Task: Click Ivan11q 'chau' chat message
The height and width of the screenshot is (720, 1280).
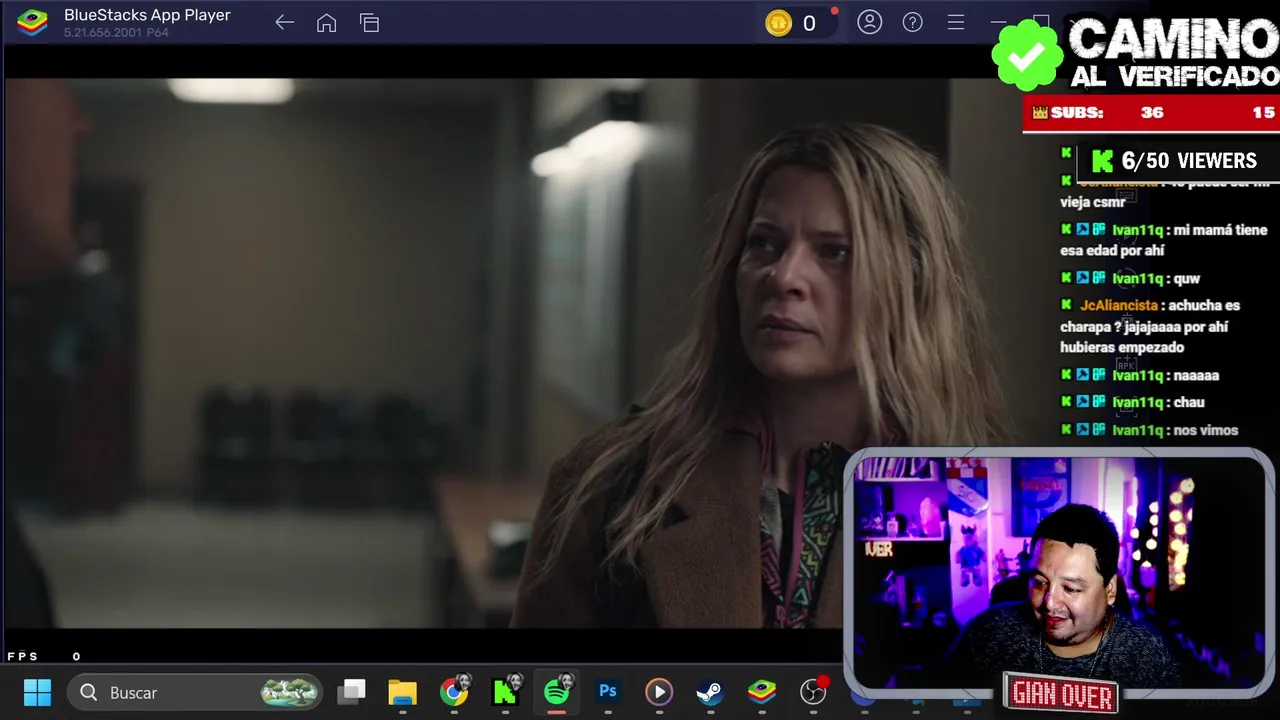Action: coord(1133,402)
